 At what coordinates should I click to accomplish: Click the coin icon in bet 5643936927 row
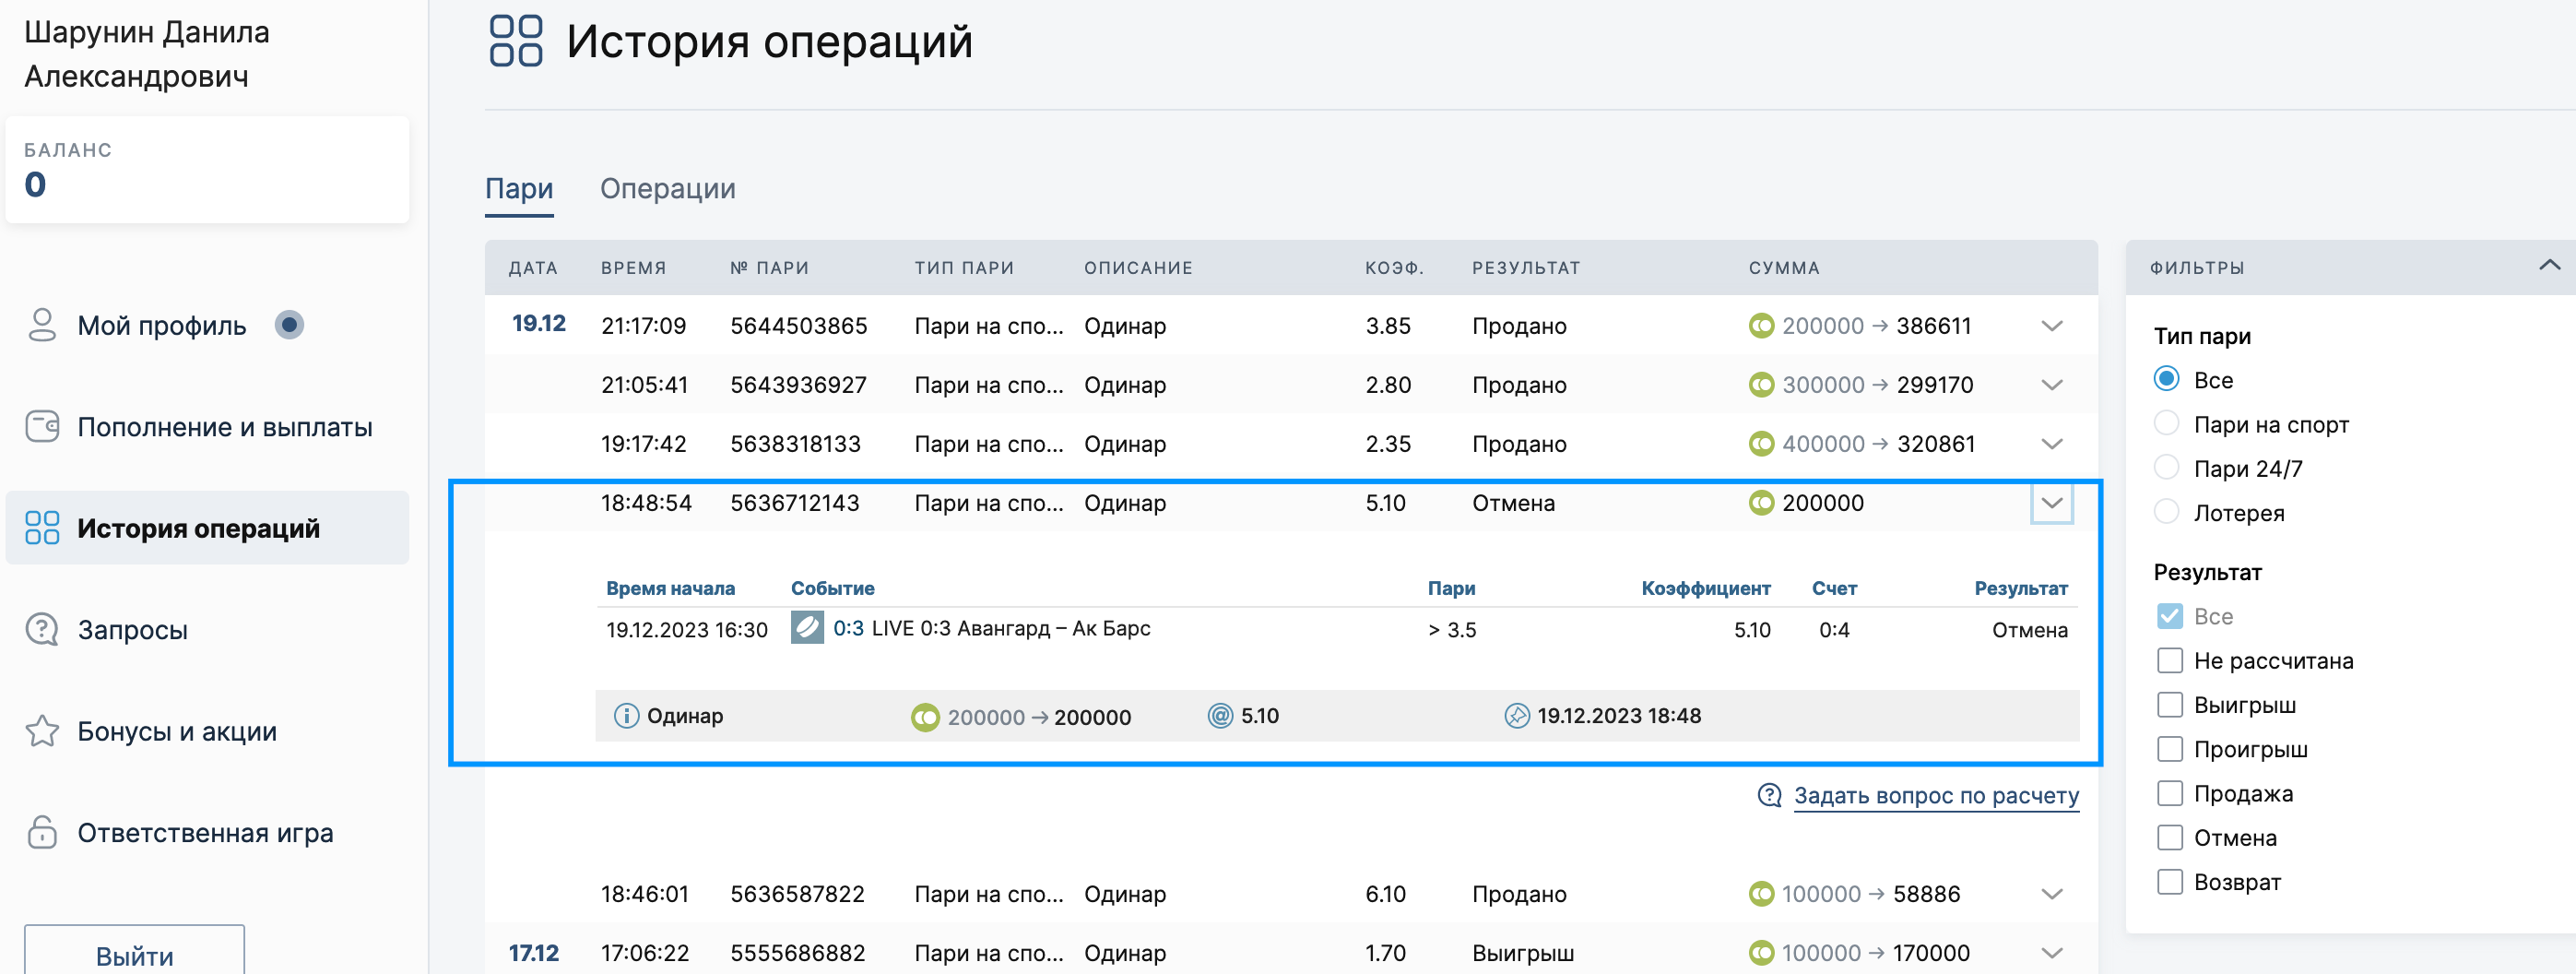tap(1761, 385)
